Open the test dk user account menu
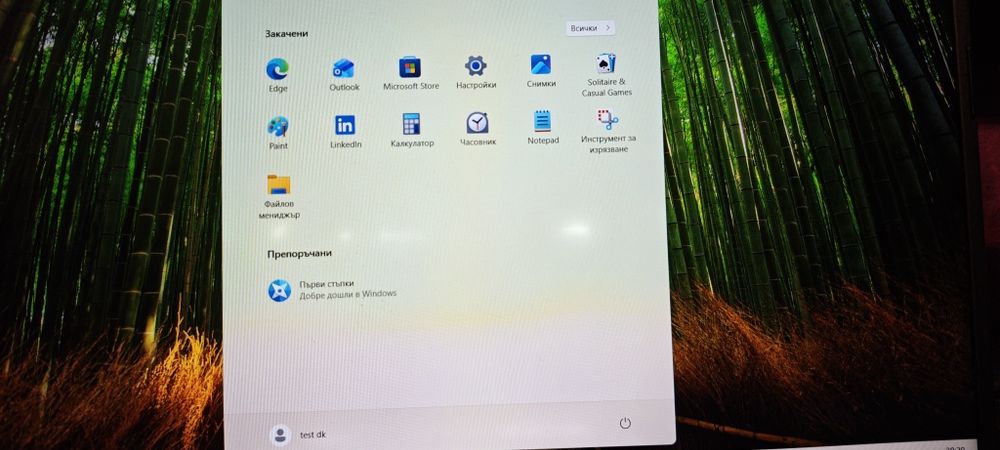The height and width of the screenshot is (450, 1000). (x=299, y=435)
